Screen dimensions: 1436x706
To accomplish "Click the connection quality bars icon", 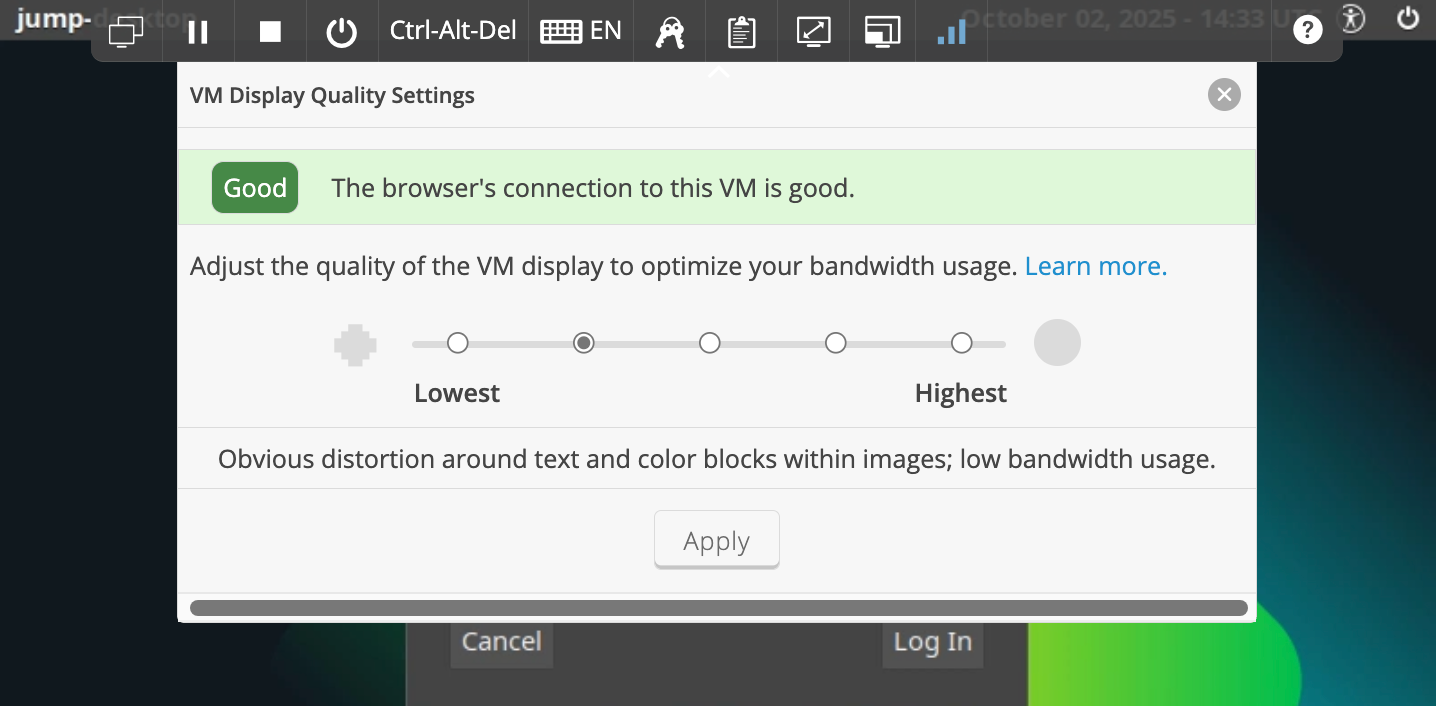I will (952, 32).
